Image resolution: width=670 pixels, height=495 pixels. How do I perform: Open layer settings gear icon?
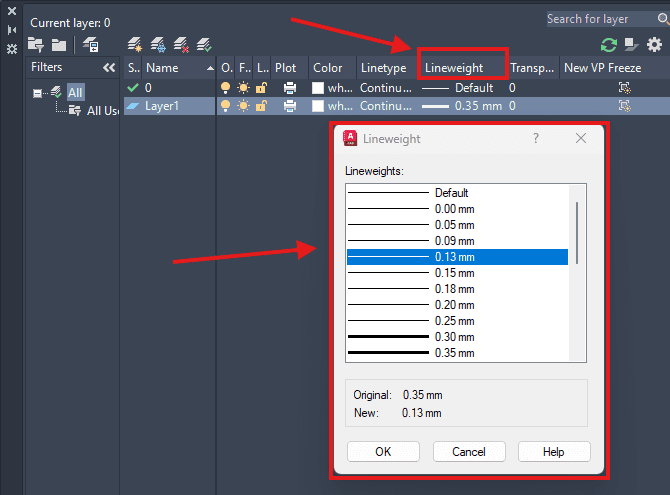654,44
